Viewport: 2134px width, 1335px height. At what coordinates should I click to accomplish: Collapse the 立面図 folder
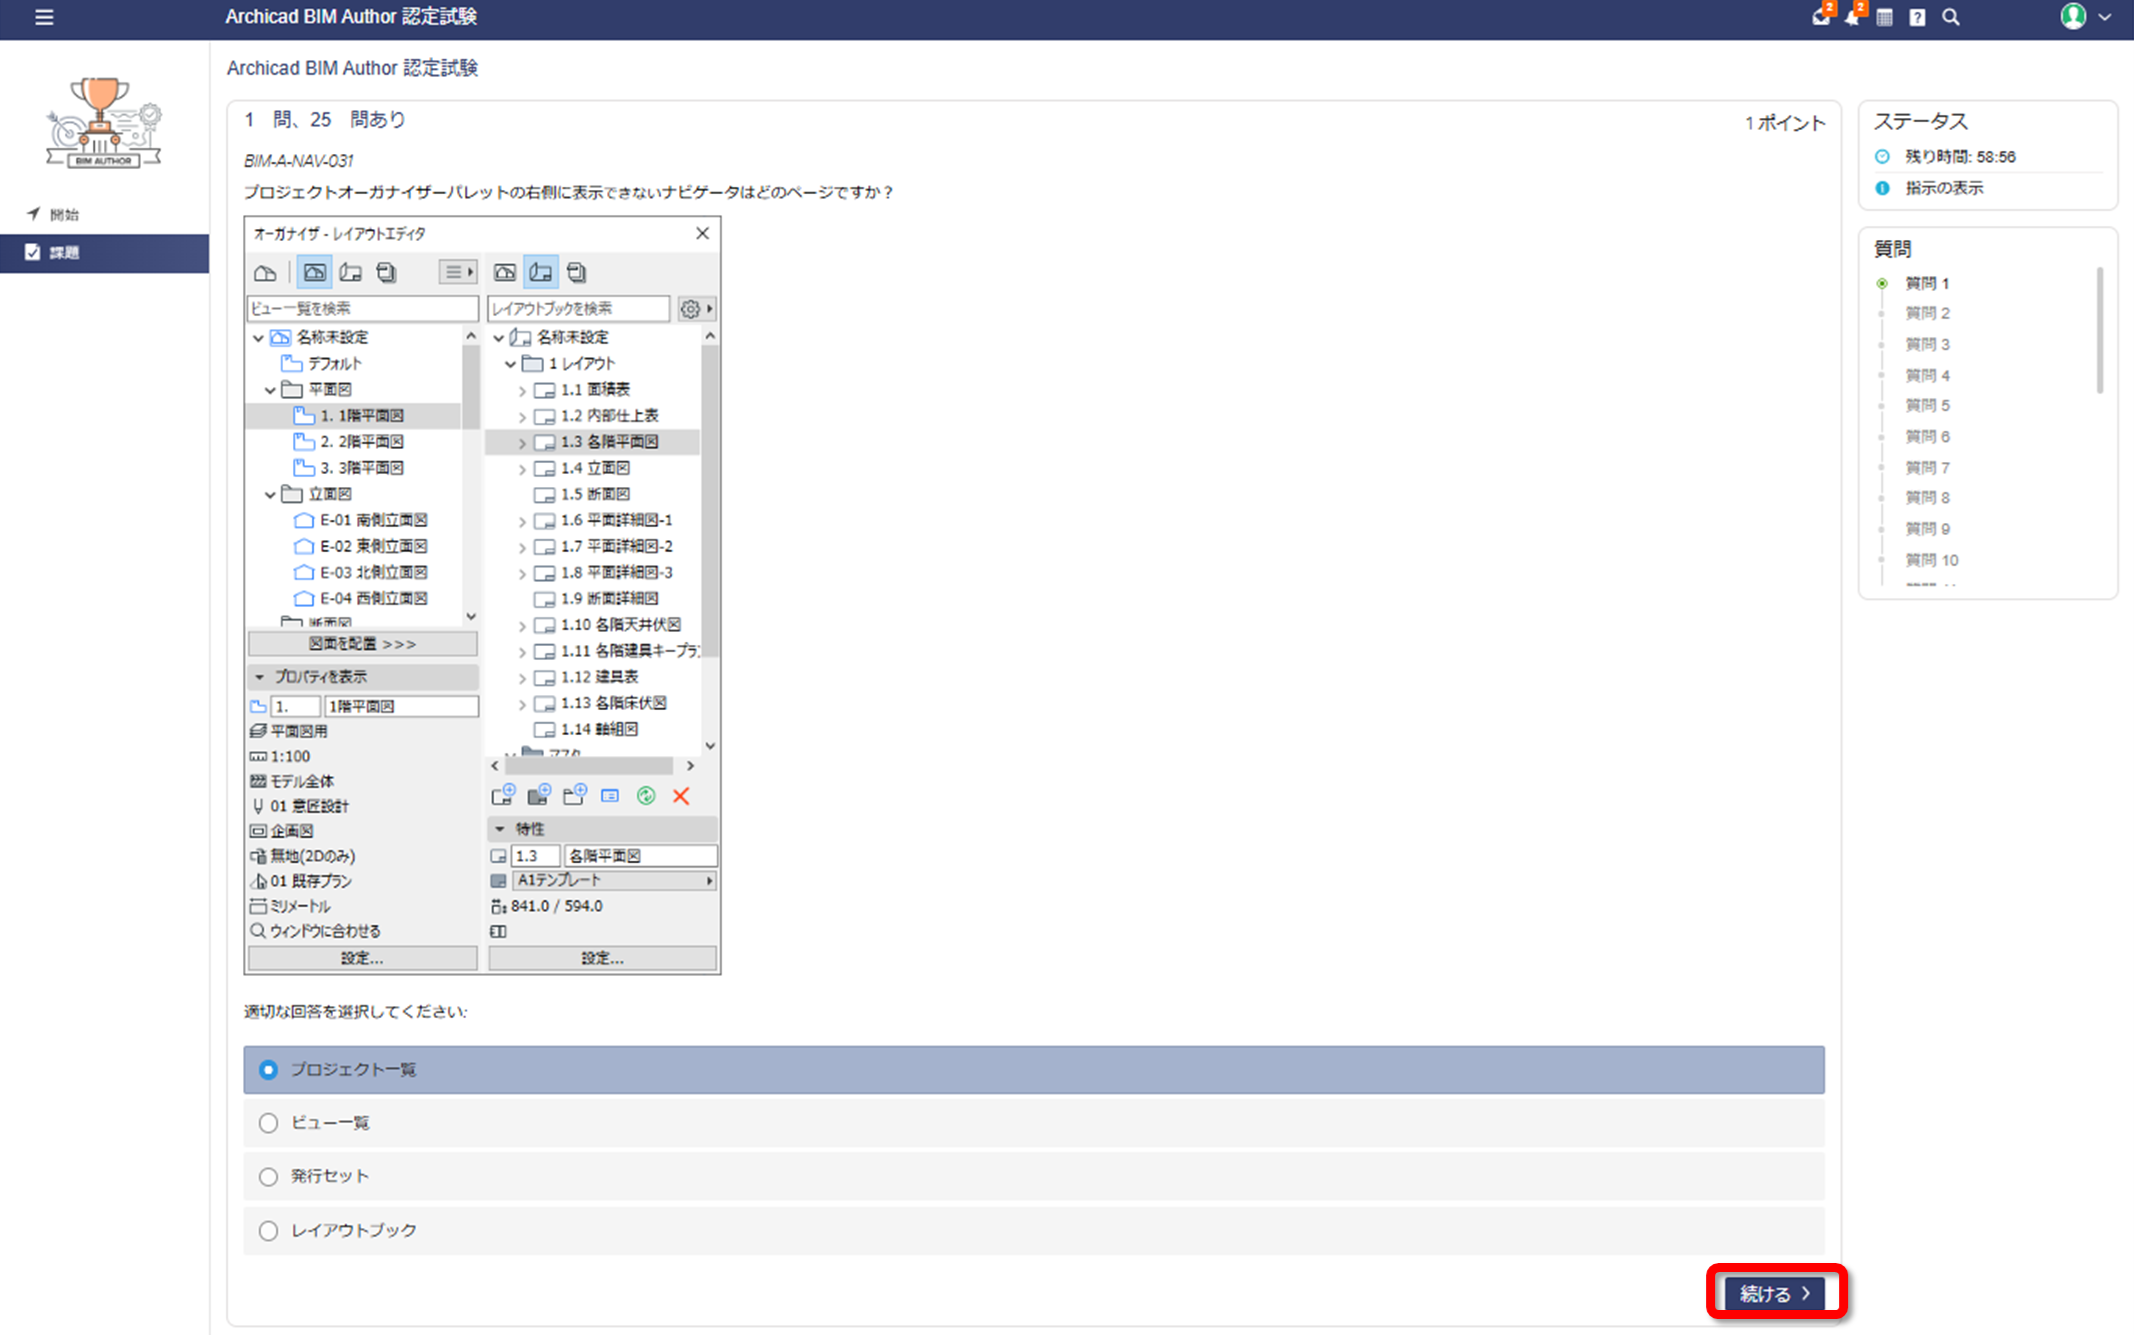(270, 494)
